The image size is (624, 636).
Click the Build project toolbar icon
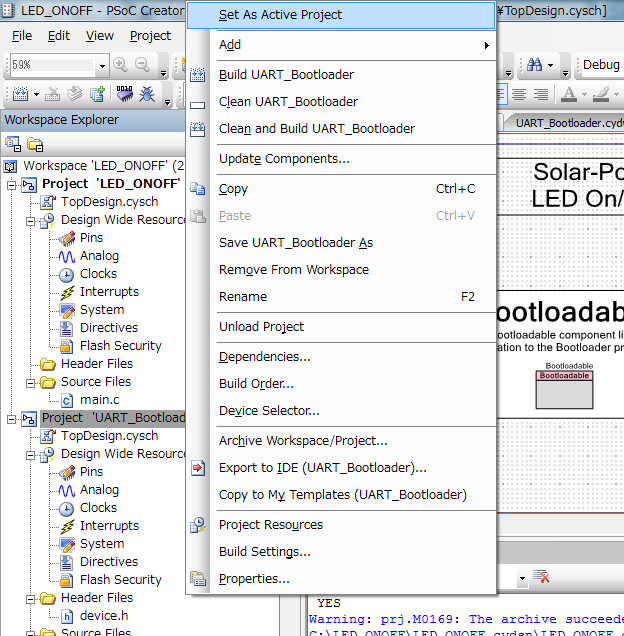20,94
